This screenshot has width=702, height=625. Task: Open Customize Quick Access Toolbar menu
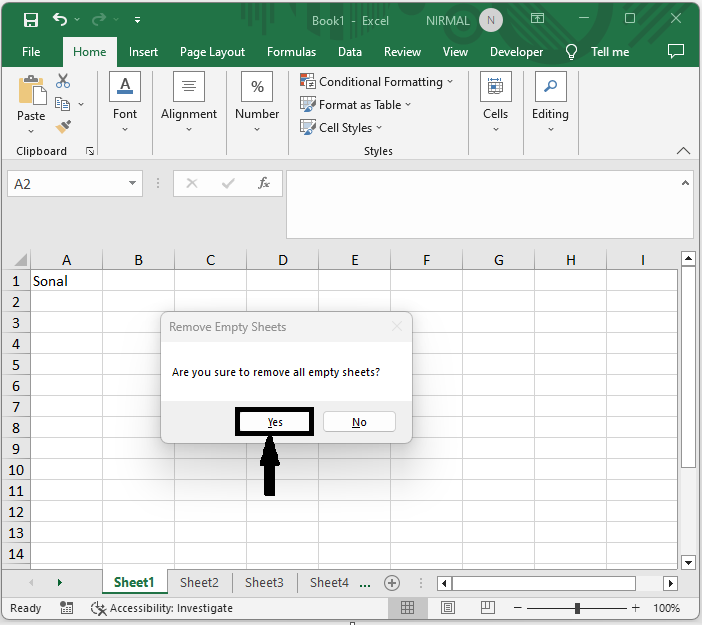[137, 20]
